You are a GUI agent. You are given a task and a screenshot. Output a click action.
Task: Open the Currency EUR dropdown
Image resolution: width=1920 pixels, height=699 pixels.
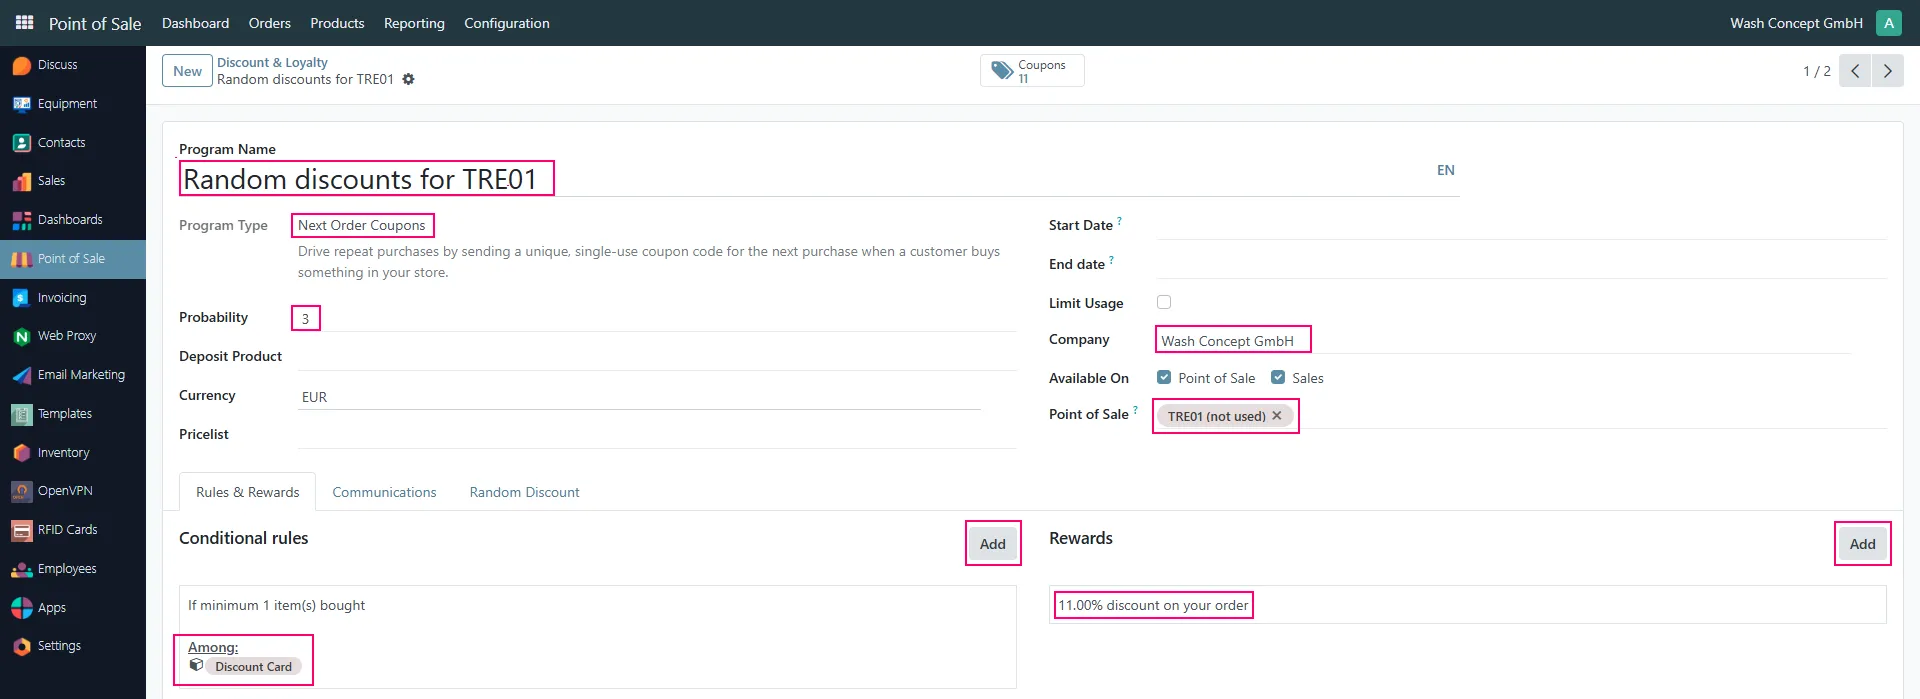point(638,397)
